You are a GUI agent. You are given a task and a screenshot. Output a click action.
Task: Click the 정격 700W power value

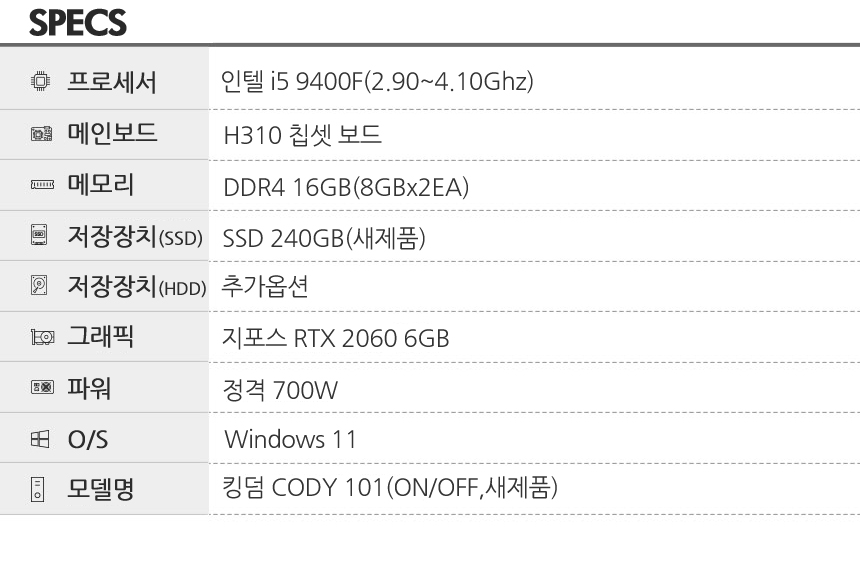[280, 390]
